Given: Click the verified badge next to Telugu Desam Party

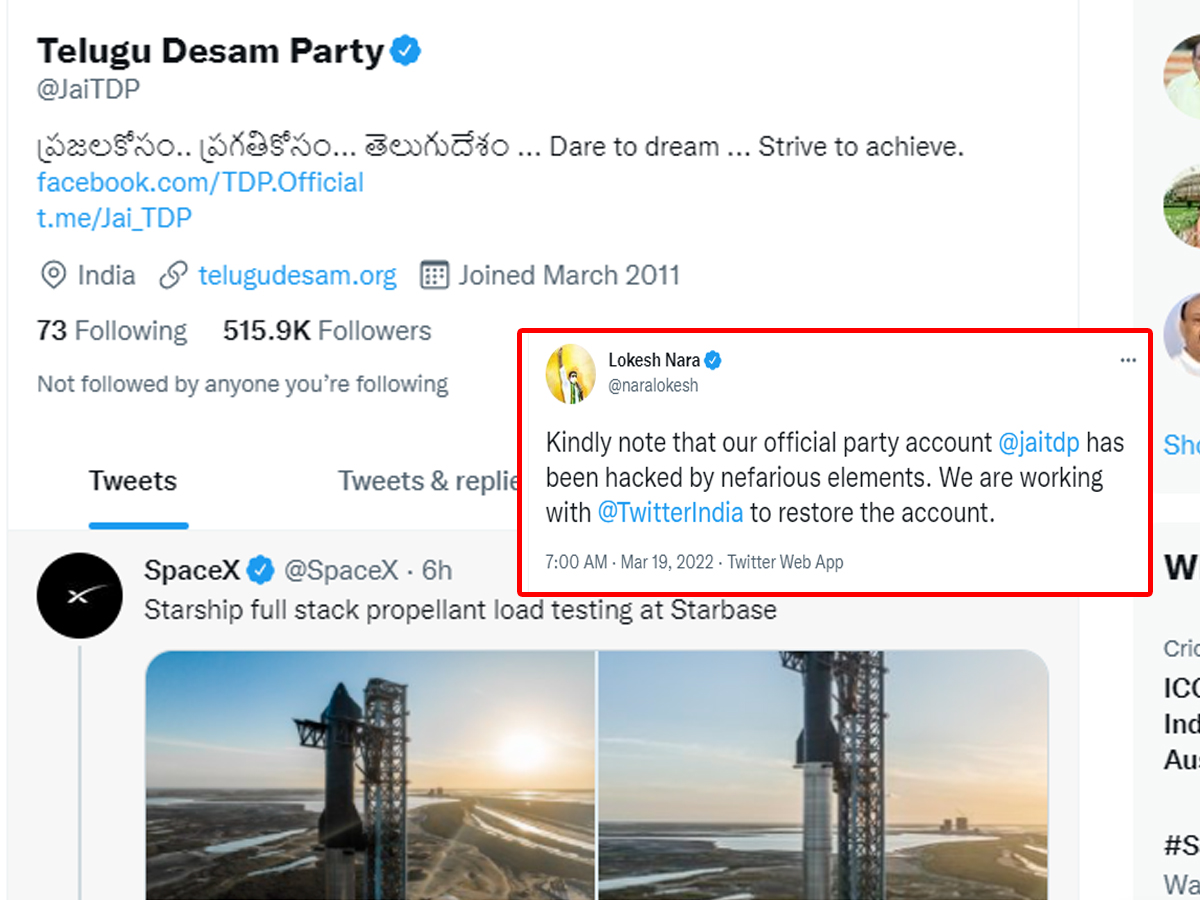Looking at the screenshot, I should pyautogui.click(x=406, y=50).
